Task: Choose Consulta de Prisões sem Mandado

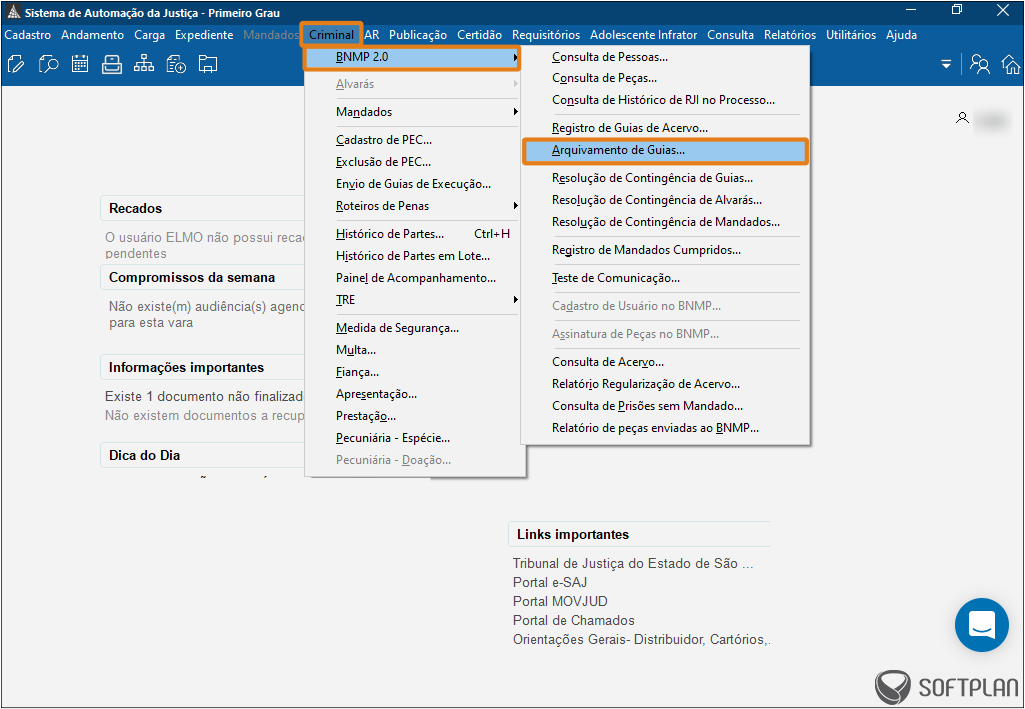Action: [665, 406]
